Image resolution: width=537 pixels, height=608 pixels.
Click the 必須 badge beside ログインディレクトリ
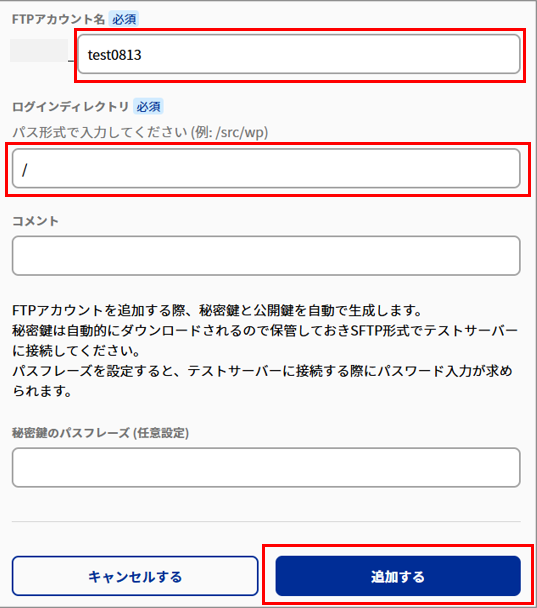tap(148, 106)
